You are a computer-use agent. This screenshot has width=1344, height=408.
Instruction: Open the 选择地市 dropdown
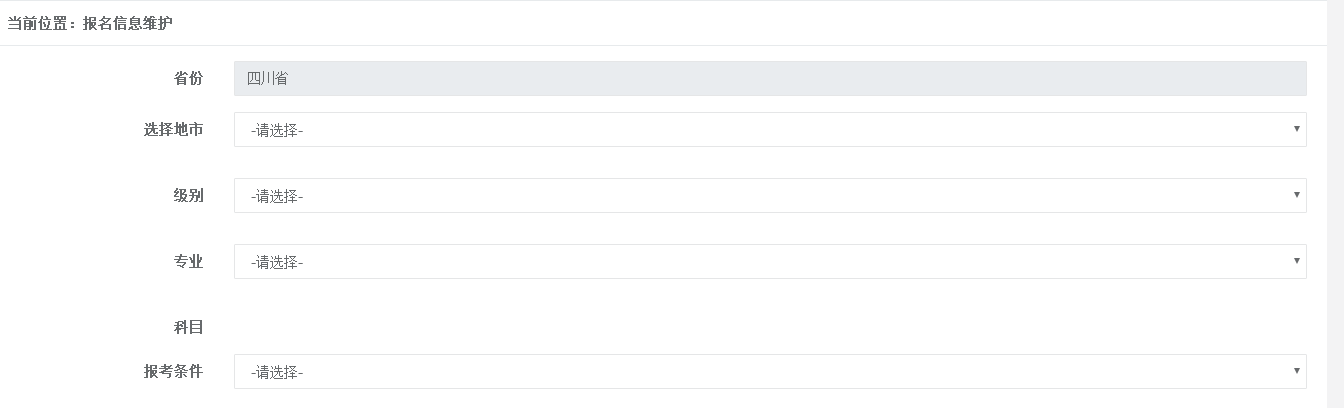tap(769, 130)
